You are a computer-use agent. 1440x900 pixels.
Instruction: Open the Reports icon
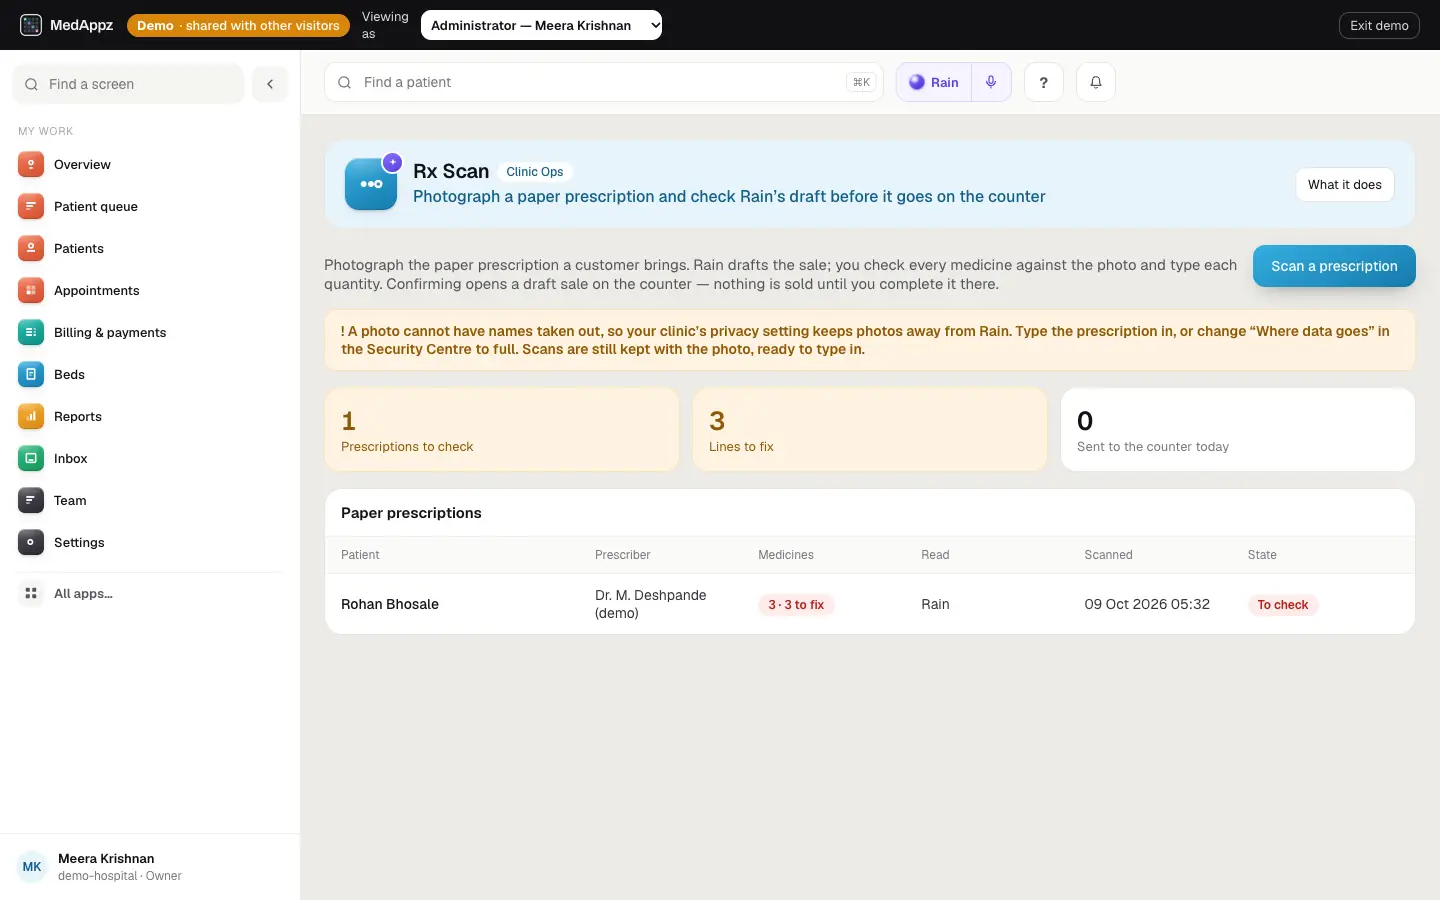(x=31, y=417)
